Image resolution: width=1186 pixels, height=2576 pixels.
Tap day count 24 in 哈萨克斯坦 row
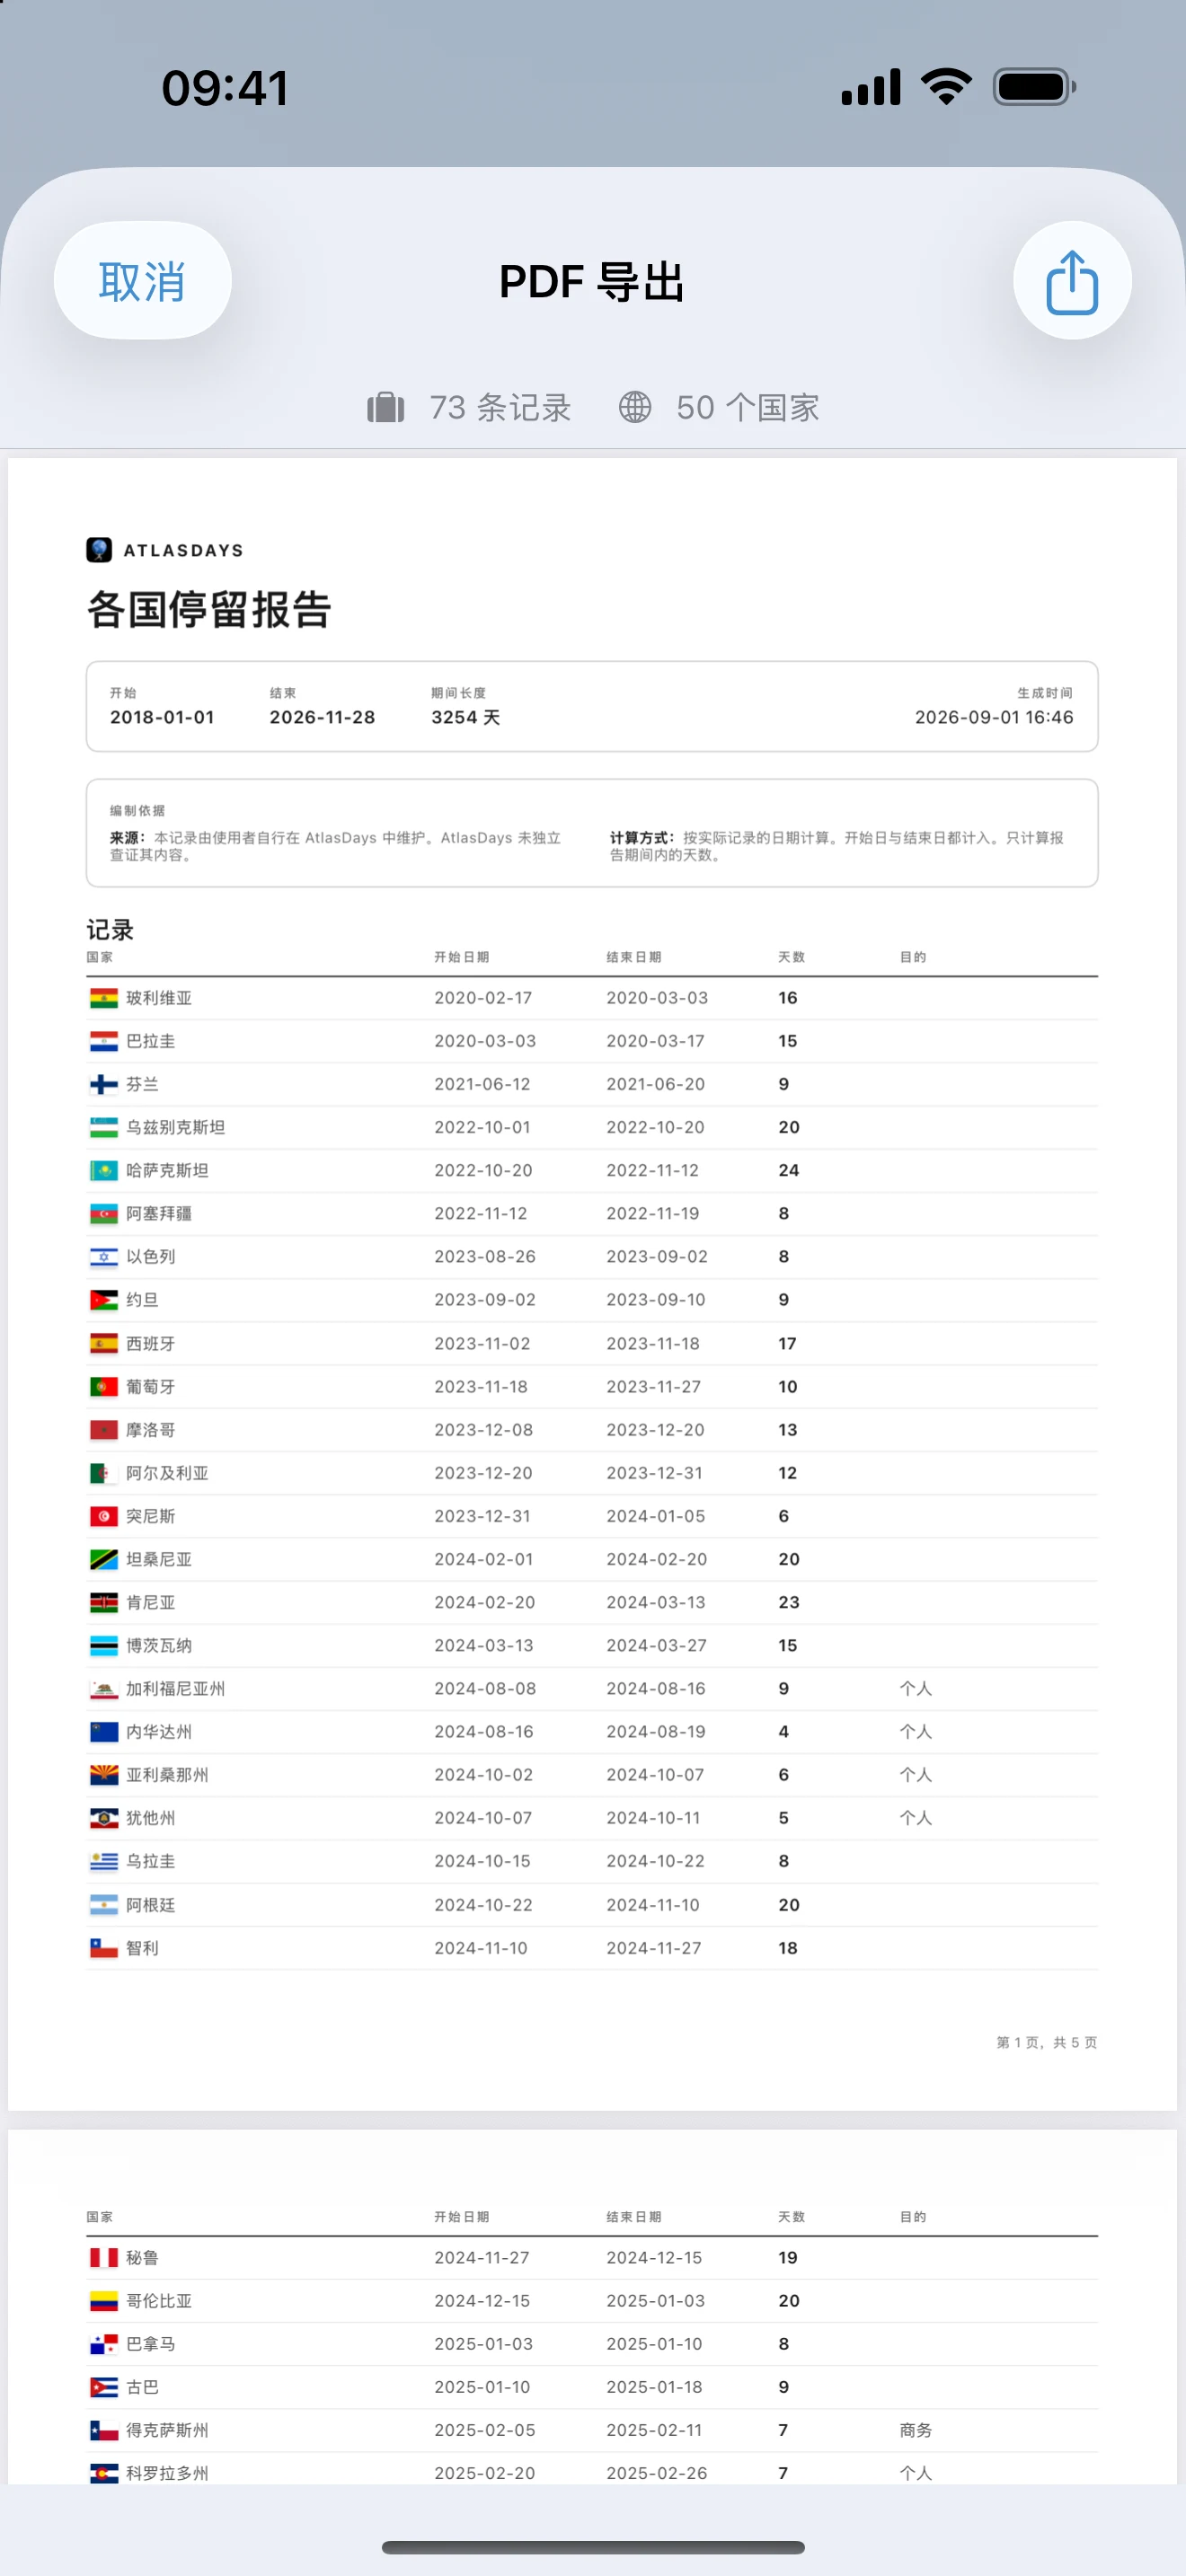[x=789, y=1170]
